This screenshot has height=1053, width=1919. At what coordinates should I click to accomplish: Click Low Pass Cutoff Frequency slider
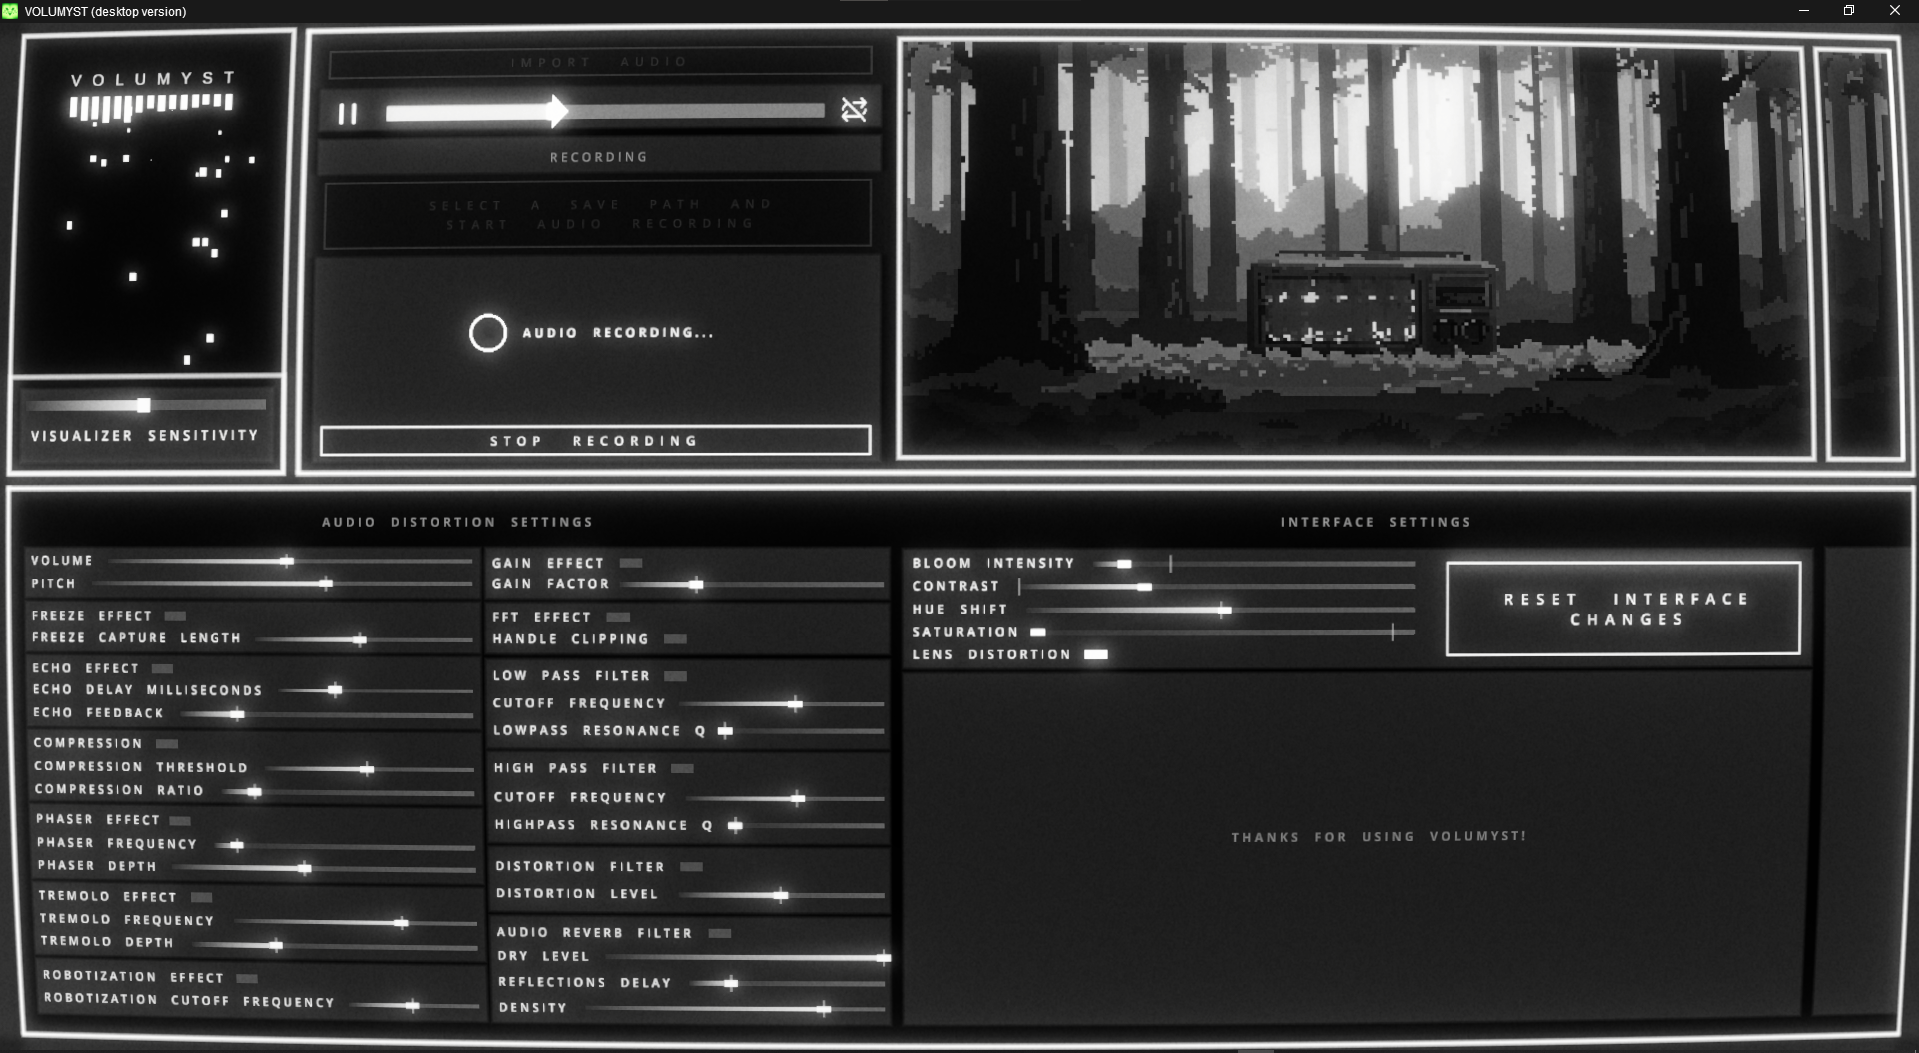pos(782,704)
